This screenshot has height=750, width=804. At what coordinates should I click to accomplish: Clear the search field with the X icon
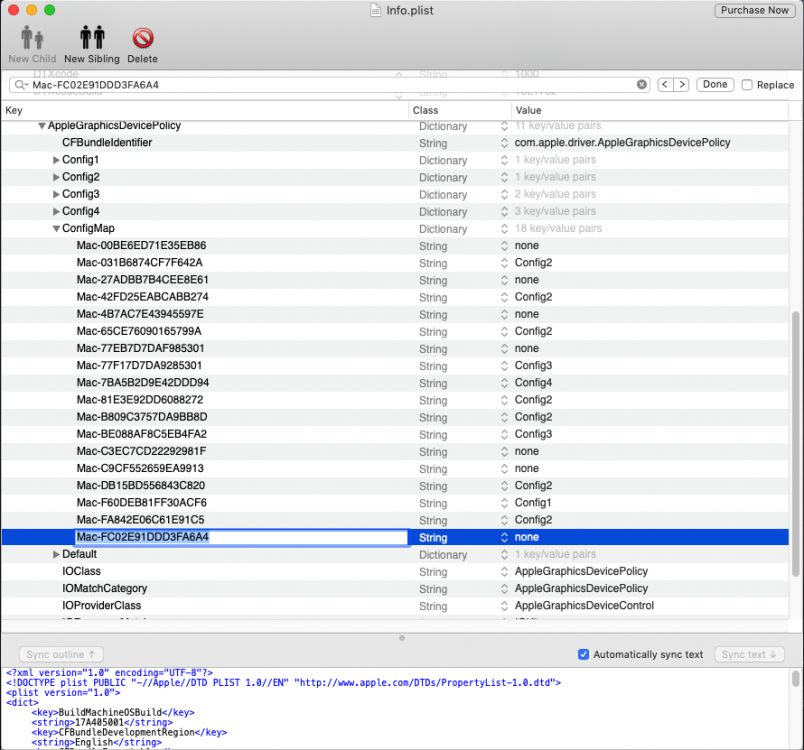641,85
